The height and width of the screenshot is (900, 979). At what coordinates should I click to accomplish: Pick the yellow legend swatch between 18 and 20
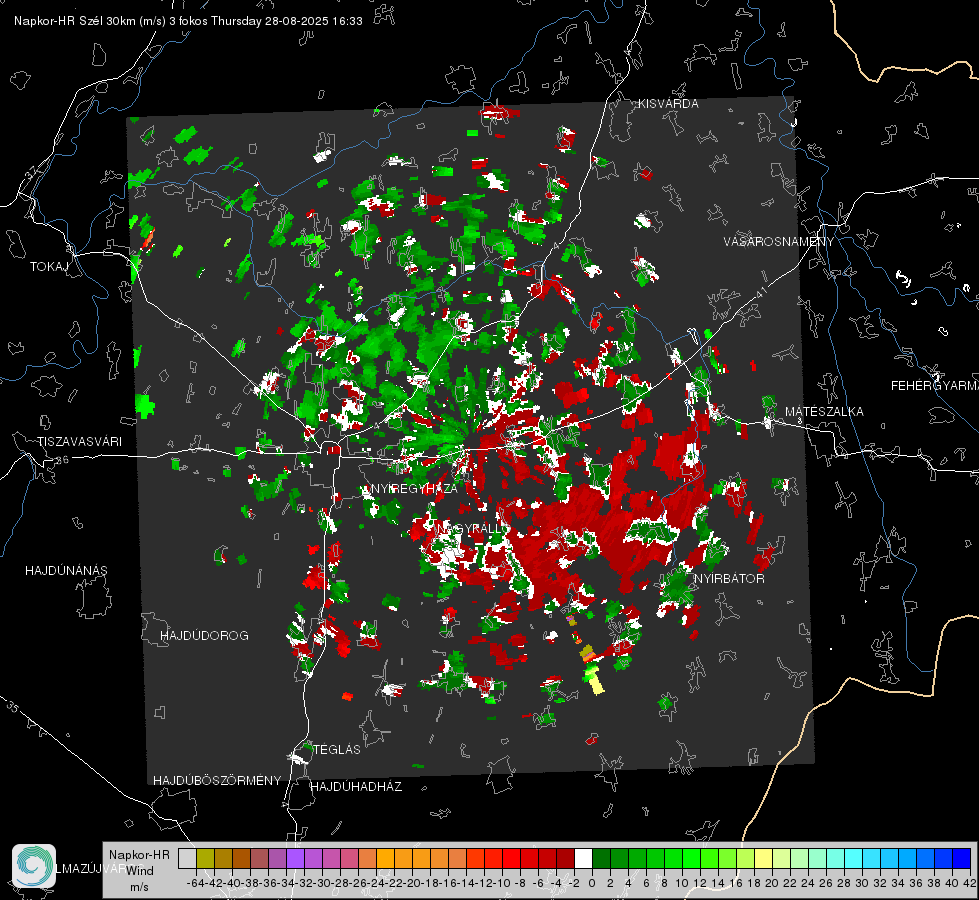pyautogui.click(x=763, y=858)
